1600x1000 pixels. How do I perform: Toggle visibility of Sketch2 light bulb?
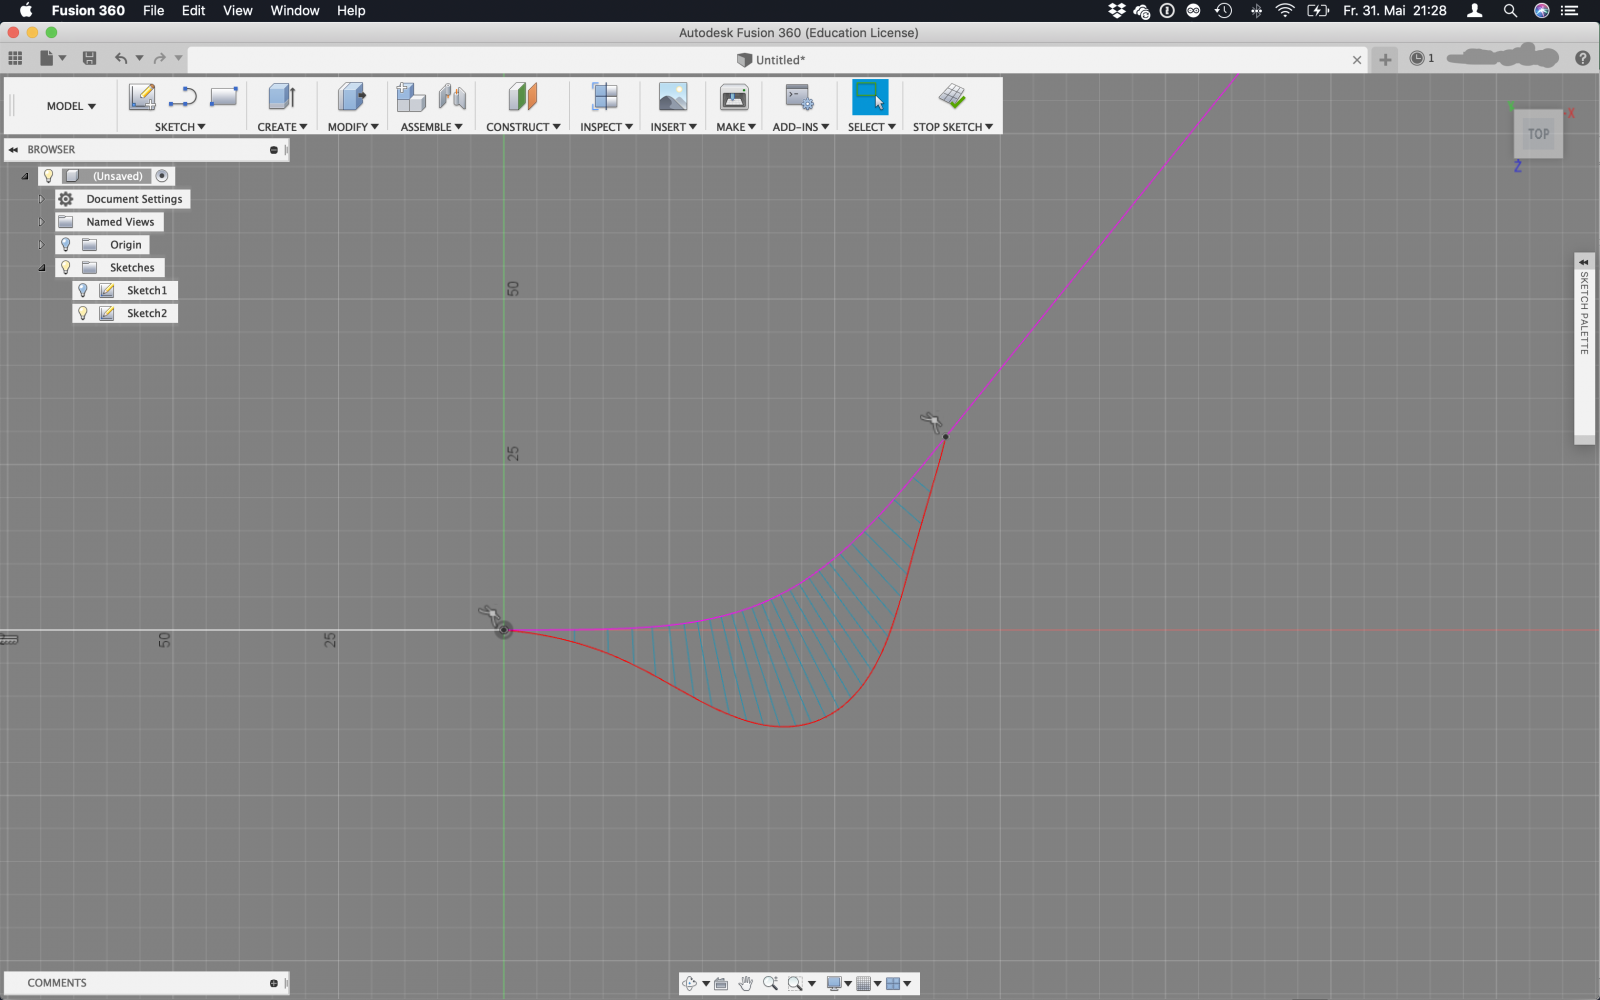click(83, 313)
